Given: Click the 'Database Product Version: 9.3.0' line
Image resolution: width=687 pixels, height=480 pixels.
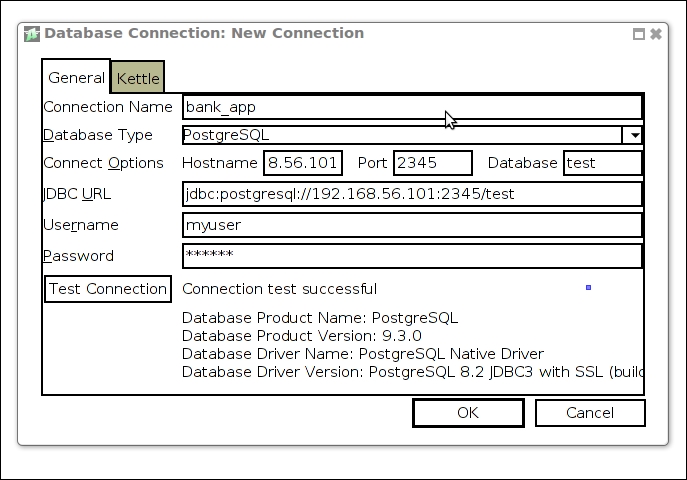Looking at the screenshot, I should 301,336.
